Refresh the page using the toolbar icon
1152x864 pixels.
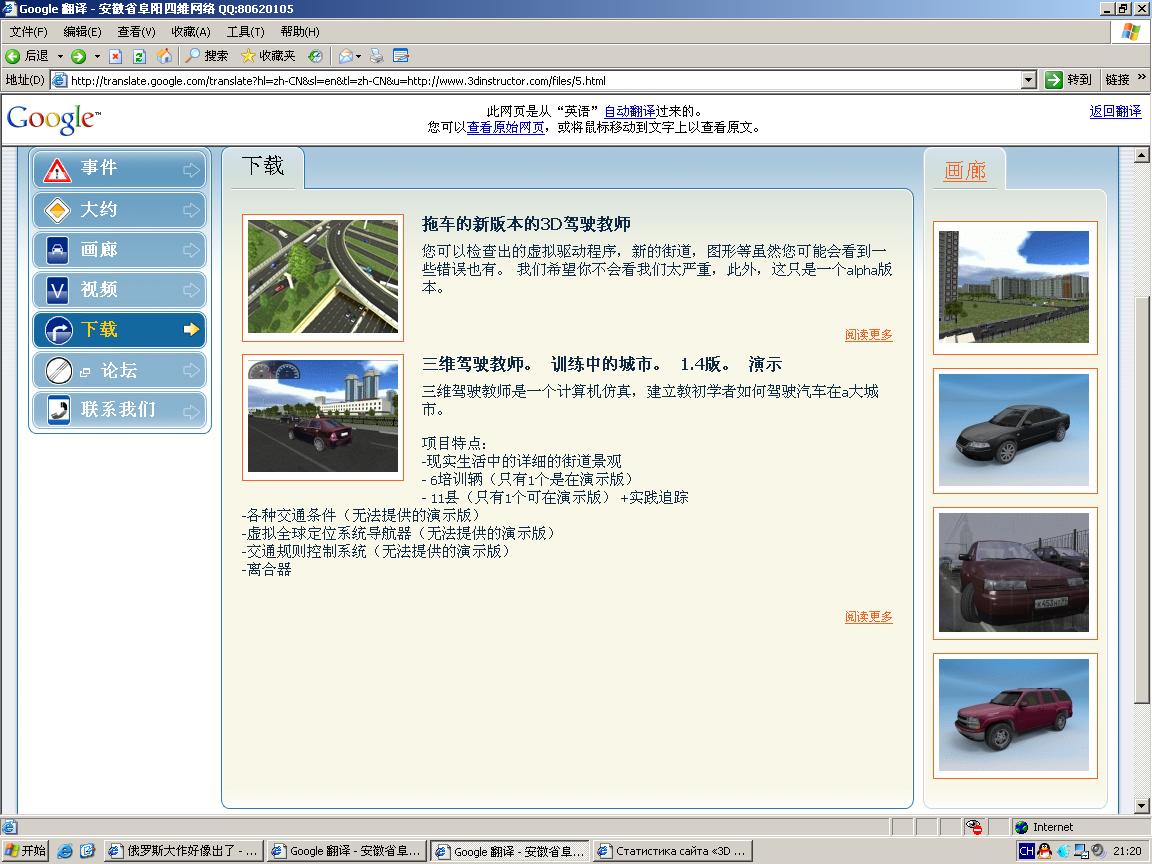(140, 56)
